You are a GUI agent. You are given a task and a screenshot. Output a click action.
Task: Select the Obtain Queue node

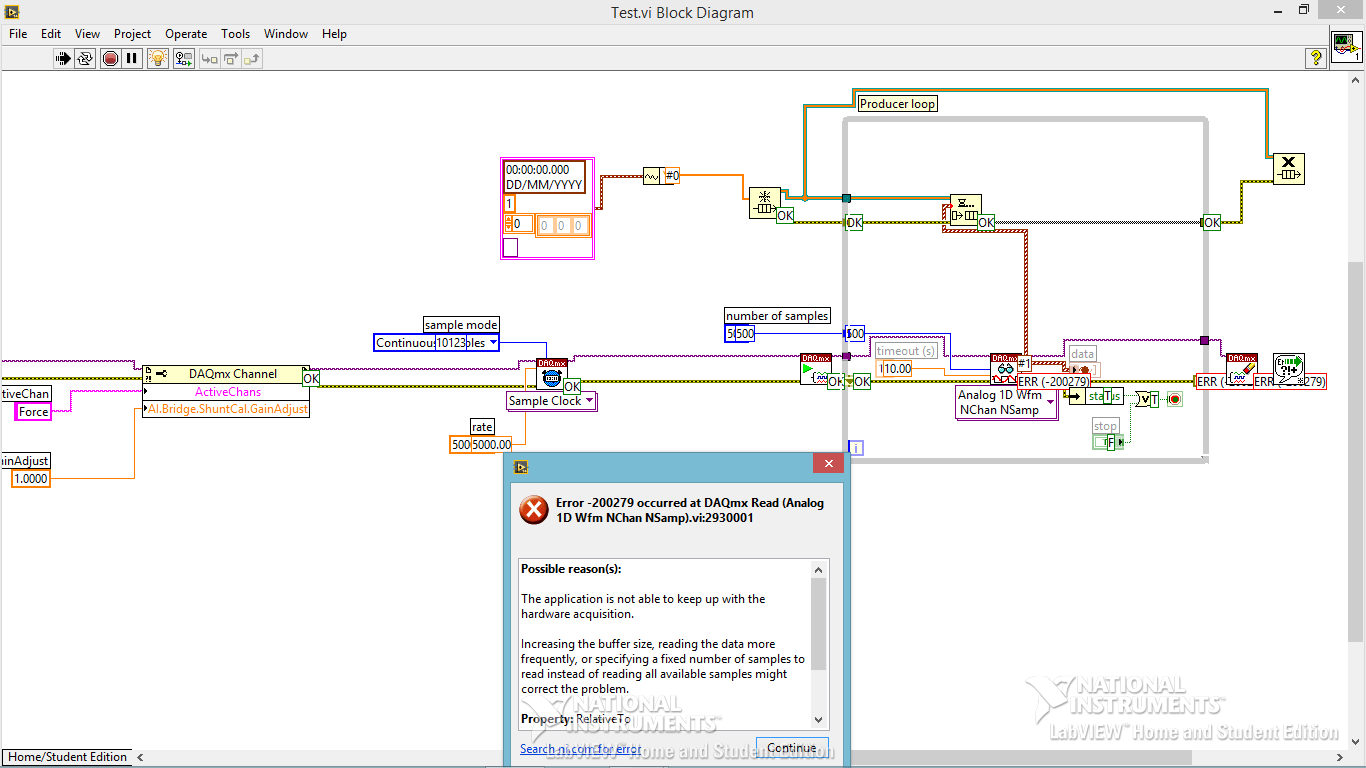point(765,202)
